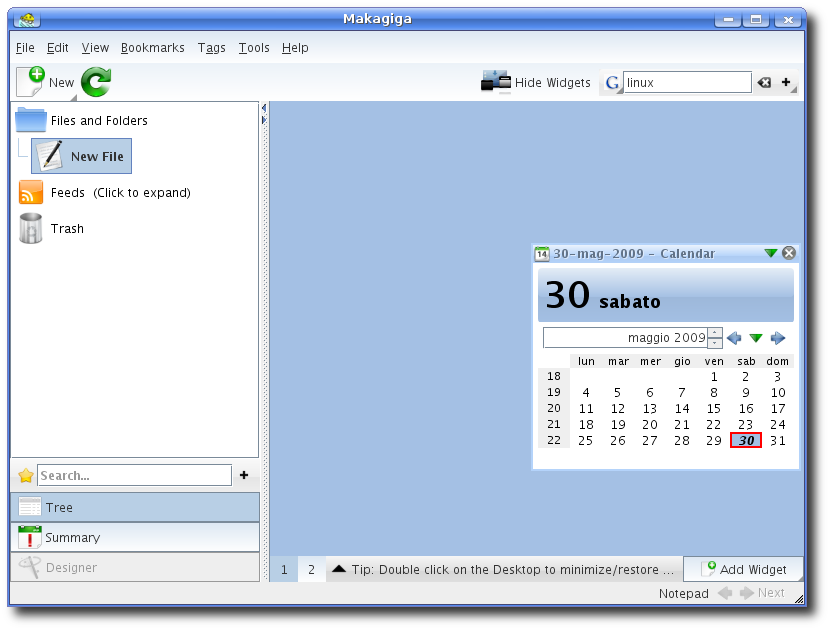Click the plus next to Google search

[786, 82]
